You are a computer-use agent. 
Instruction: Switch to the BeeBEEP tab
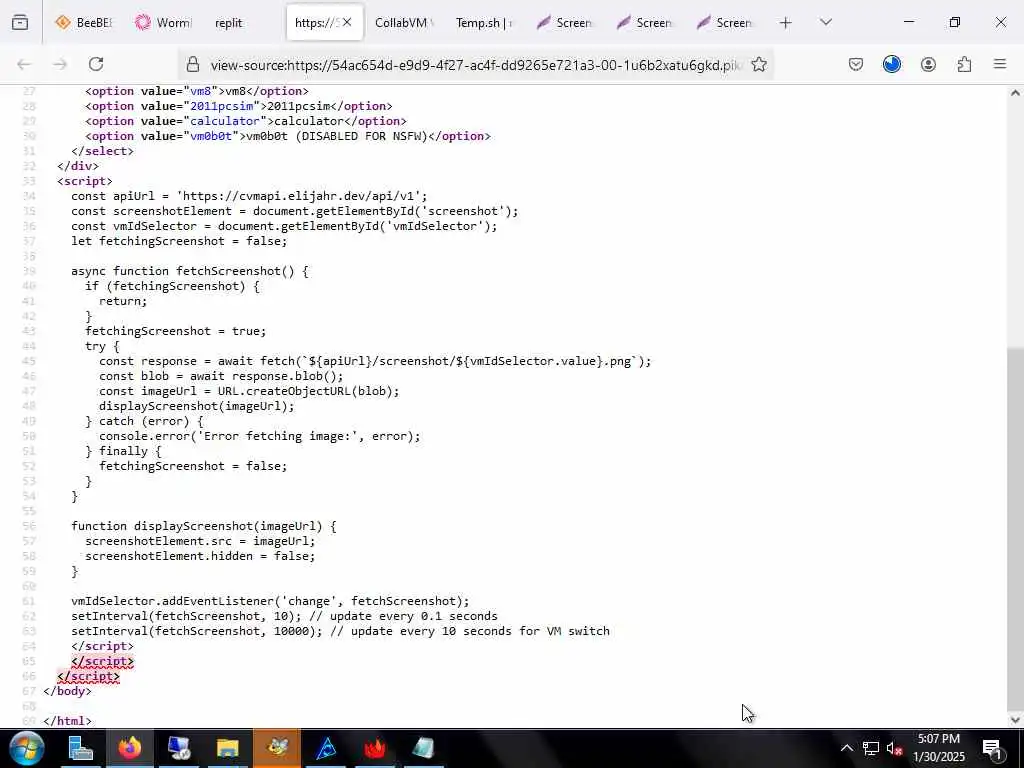pyautogui.click(x=84, y=23)
